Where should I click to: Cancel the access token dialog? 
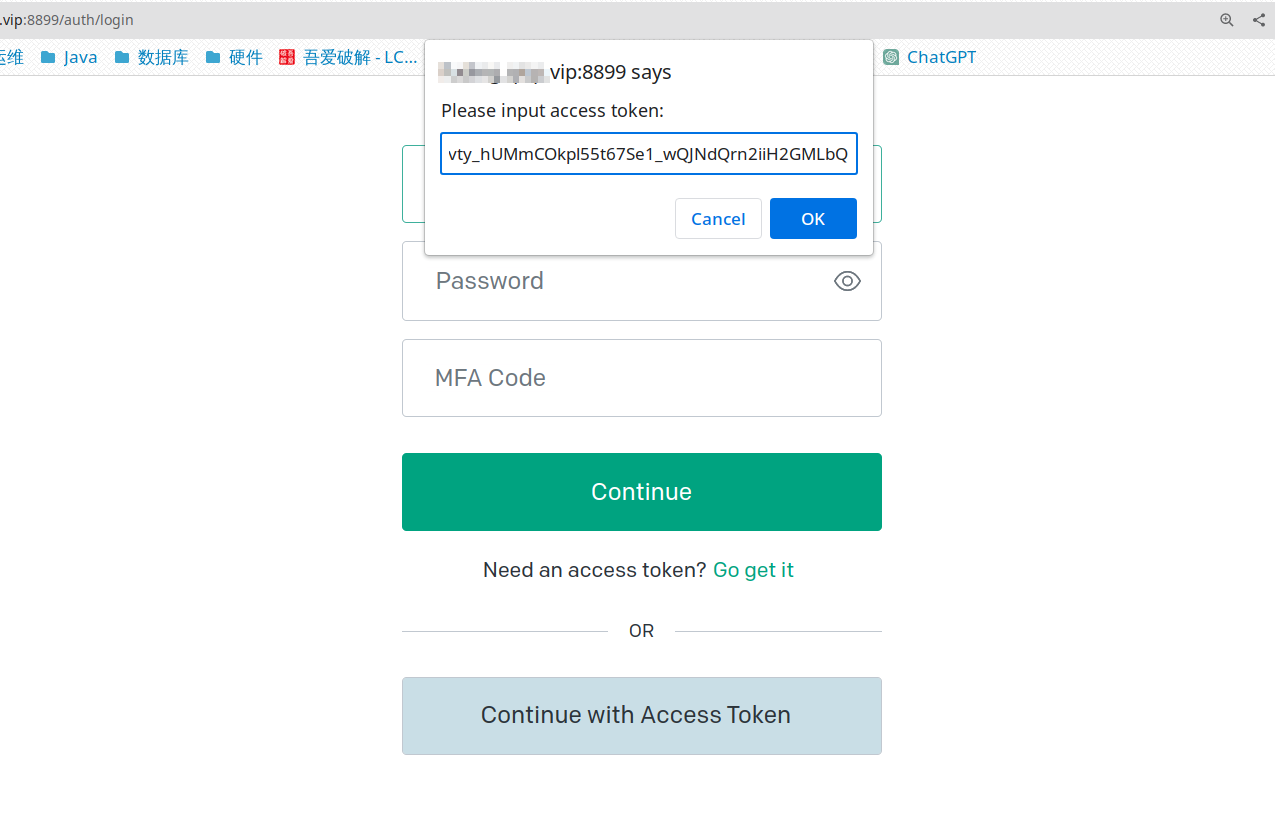tap(718, 219)
